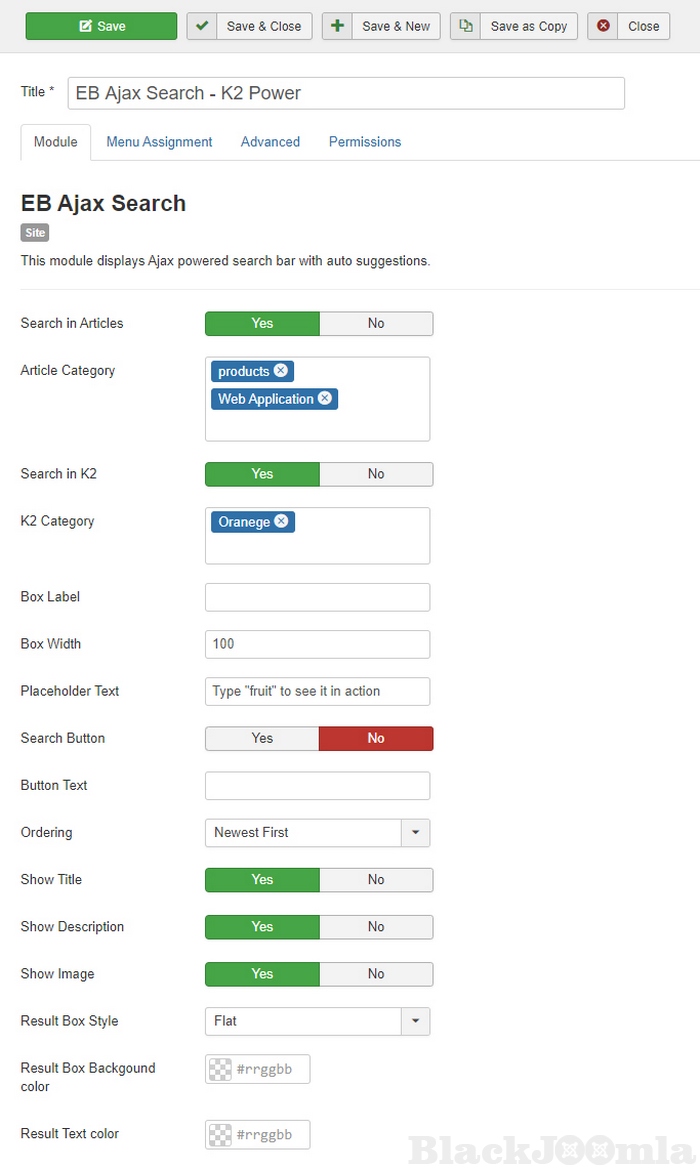Remove the Web Application category tag
700x1170 pixels.
[325, 399]
